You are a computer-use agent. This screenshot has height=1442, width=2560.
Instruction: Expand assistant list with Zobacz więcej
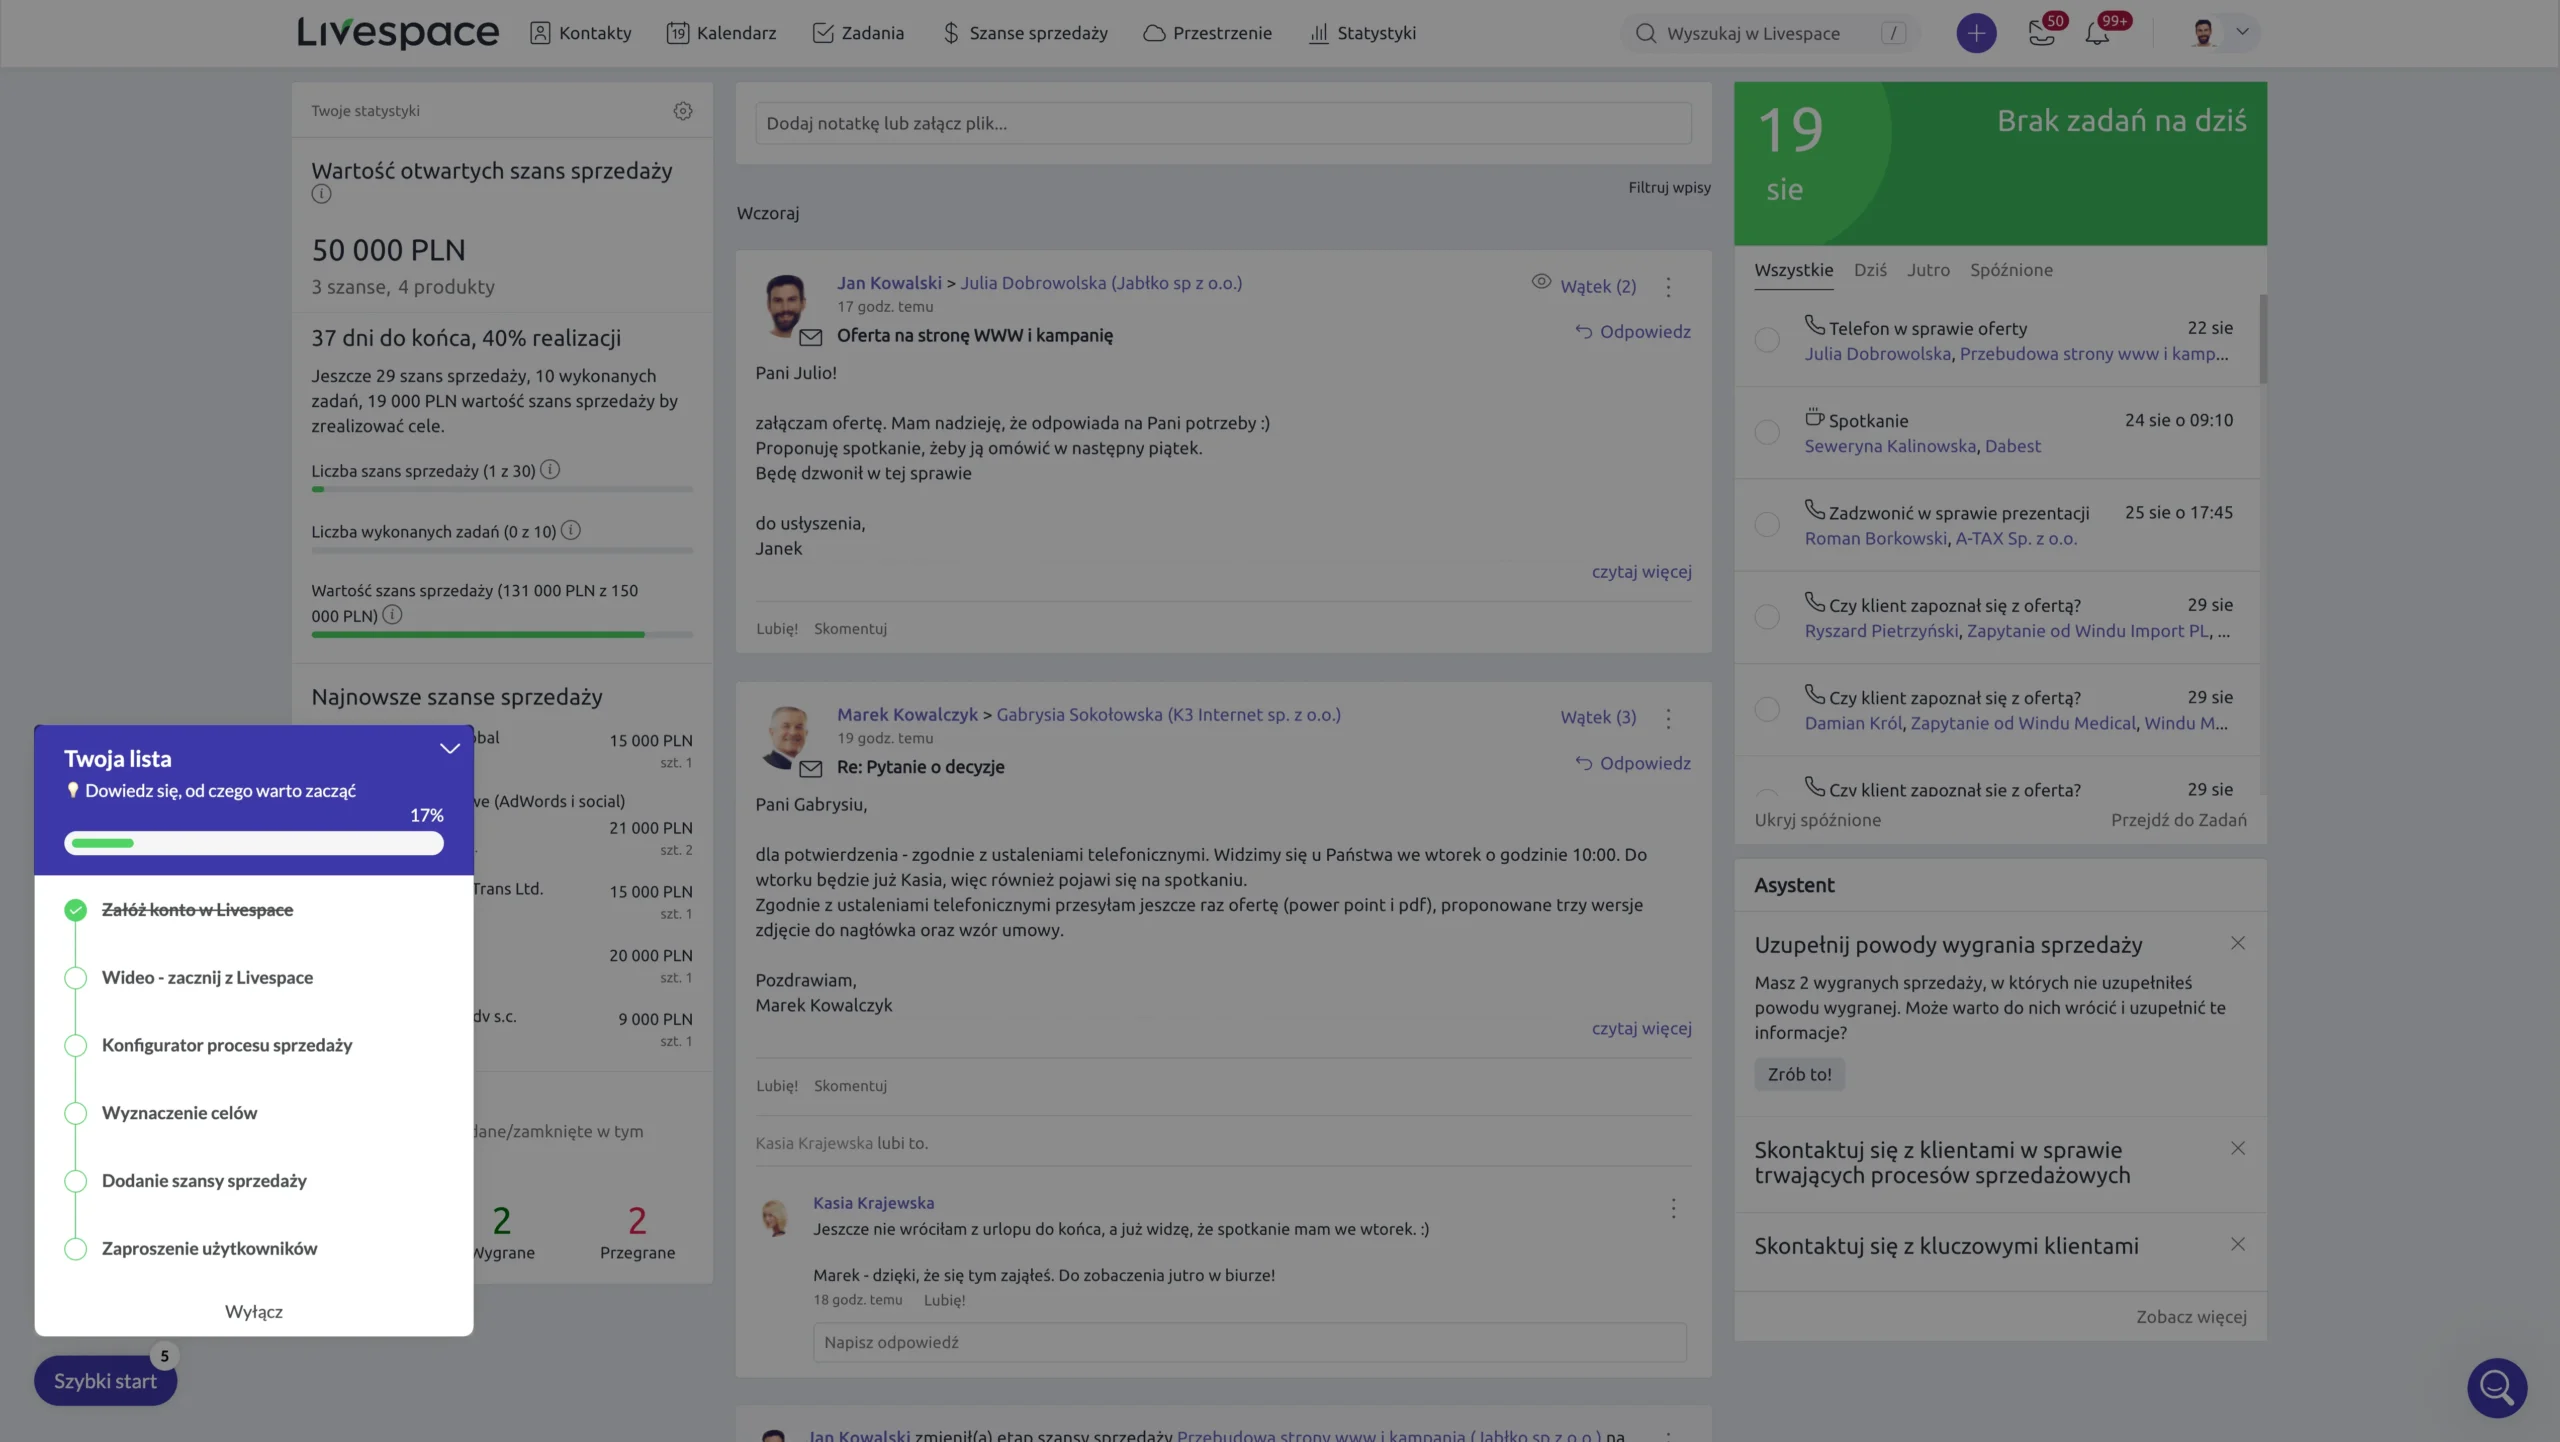tap(2191, 1317)
